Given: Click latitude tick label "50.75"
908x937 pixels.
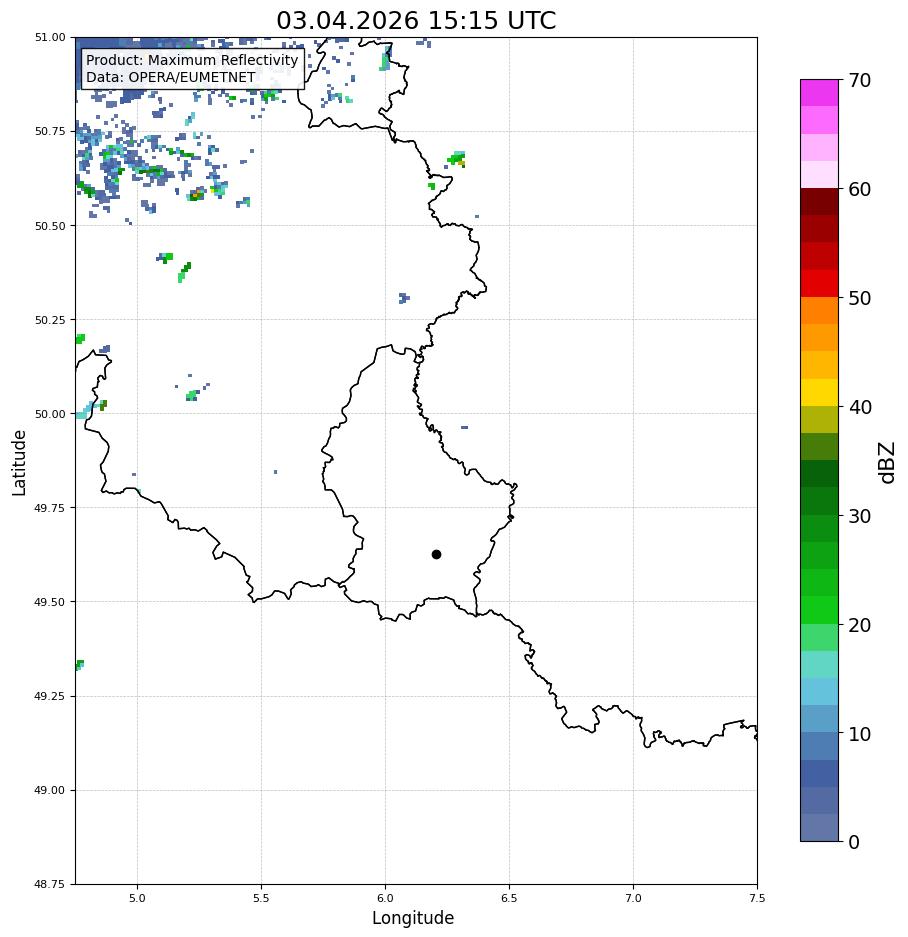Looking at the screenshot, I should tap(50, 131).
